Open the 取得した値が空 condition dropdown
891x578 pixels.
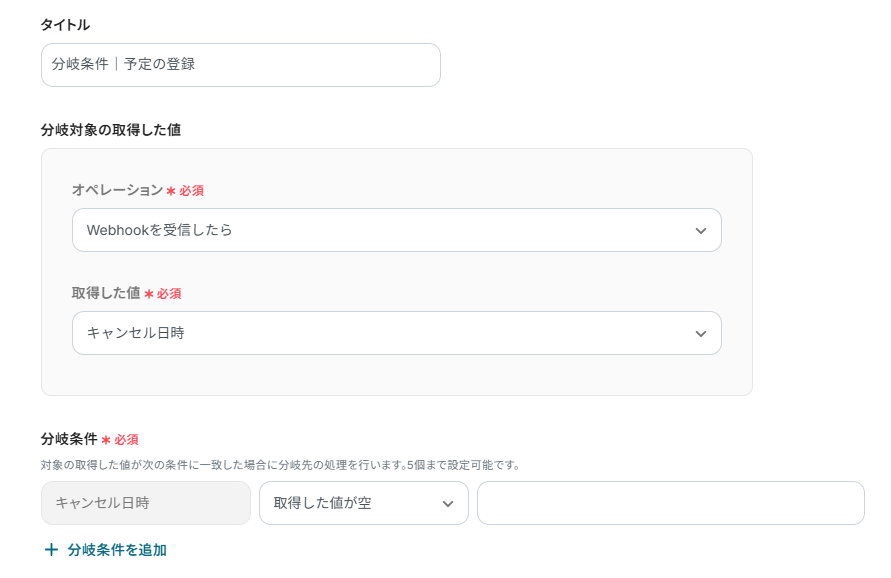(x=363, y=503)
